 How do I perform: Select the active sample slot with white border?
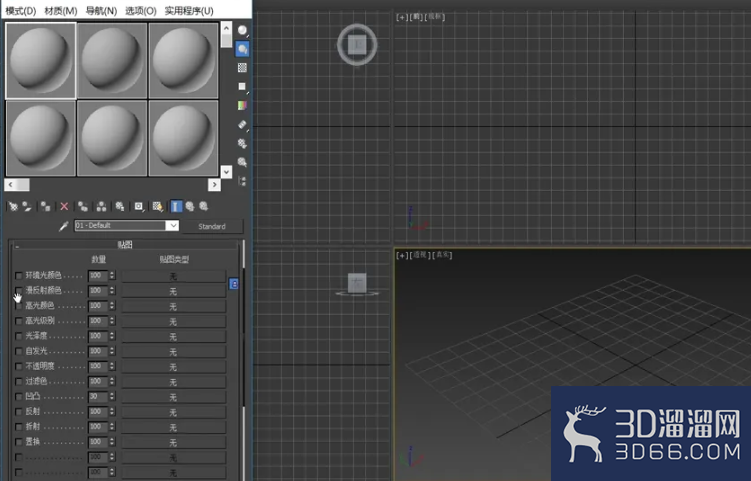click(40, 60)
